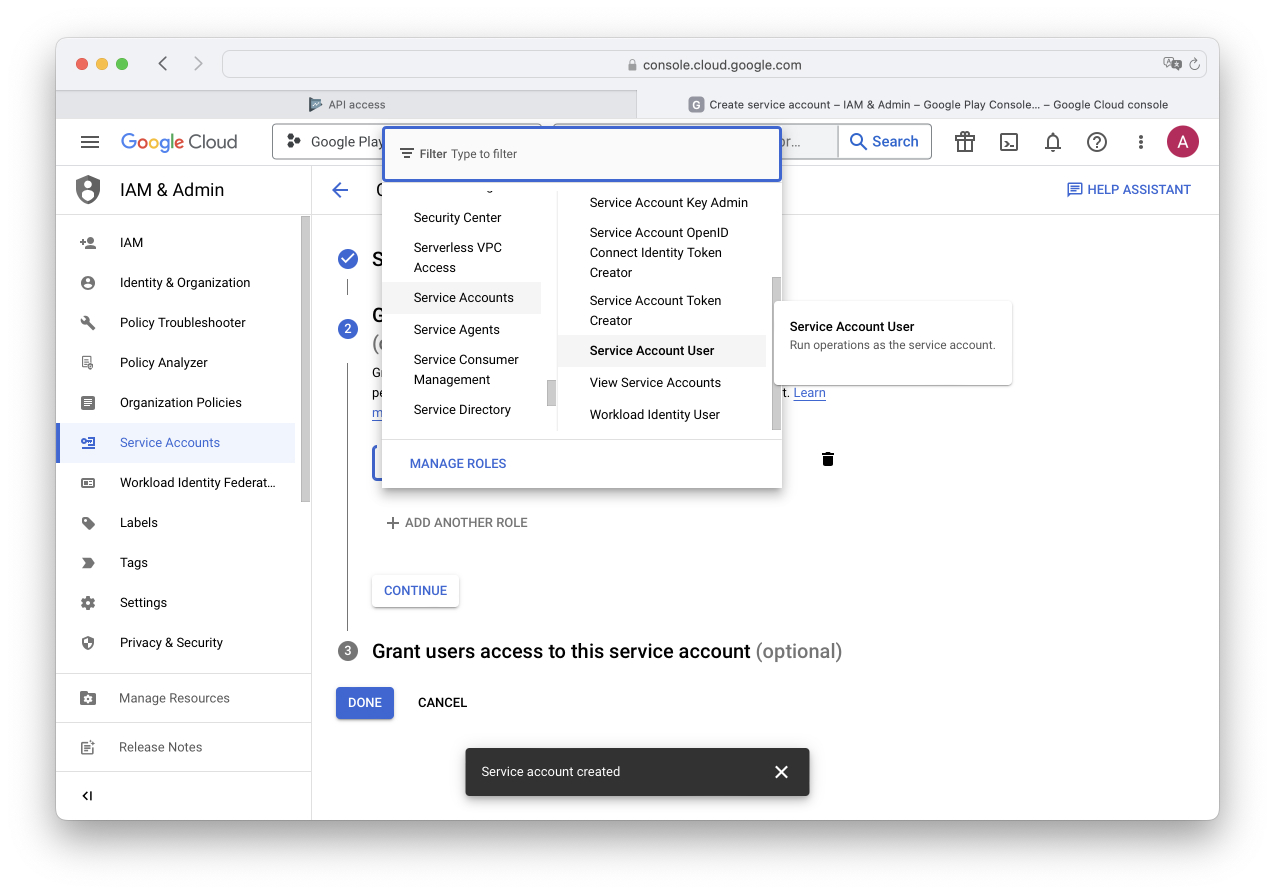The width and height of the screenshot is (1275, 894).
Task: Click the translate icon in address bar
Action: [x=1172, y=64]
